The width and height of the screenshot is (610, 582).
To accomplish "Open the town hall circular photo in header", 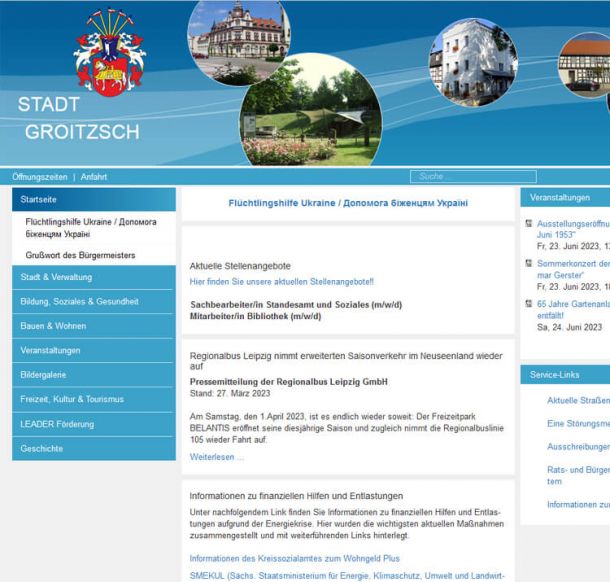I will coord(238,40).
